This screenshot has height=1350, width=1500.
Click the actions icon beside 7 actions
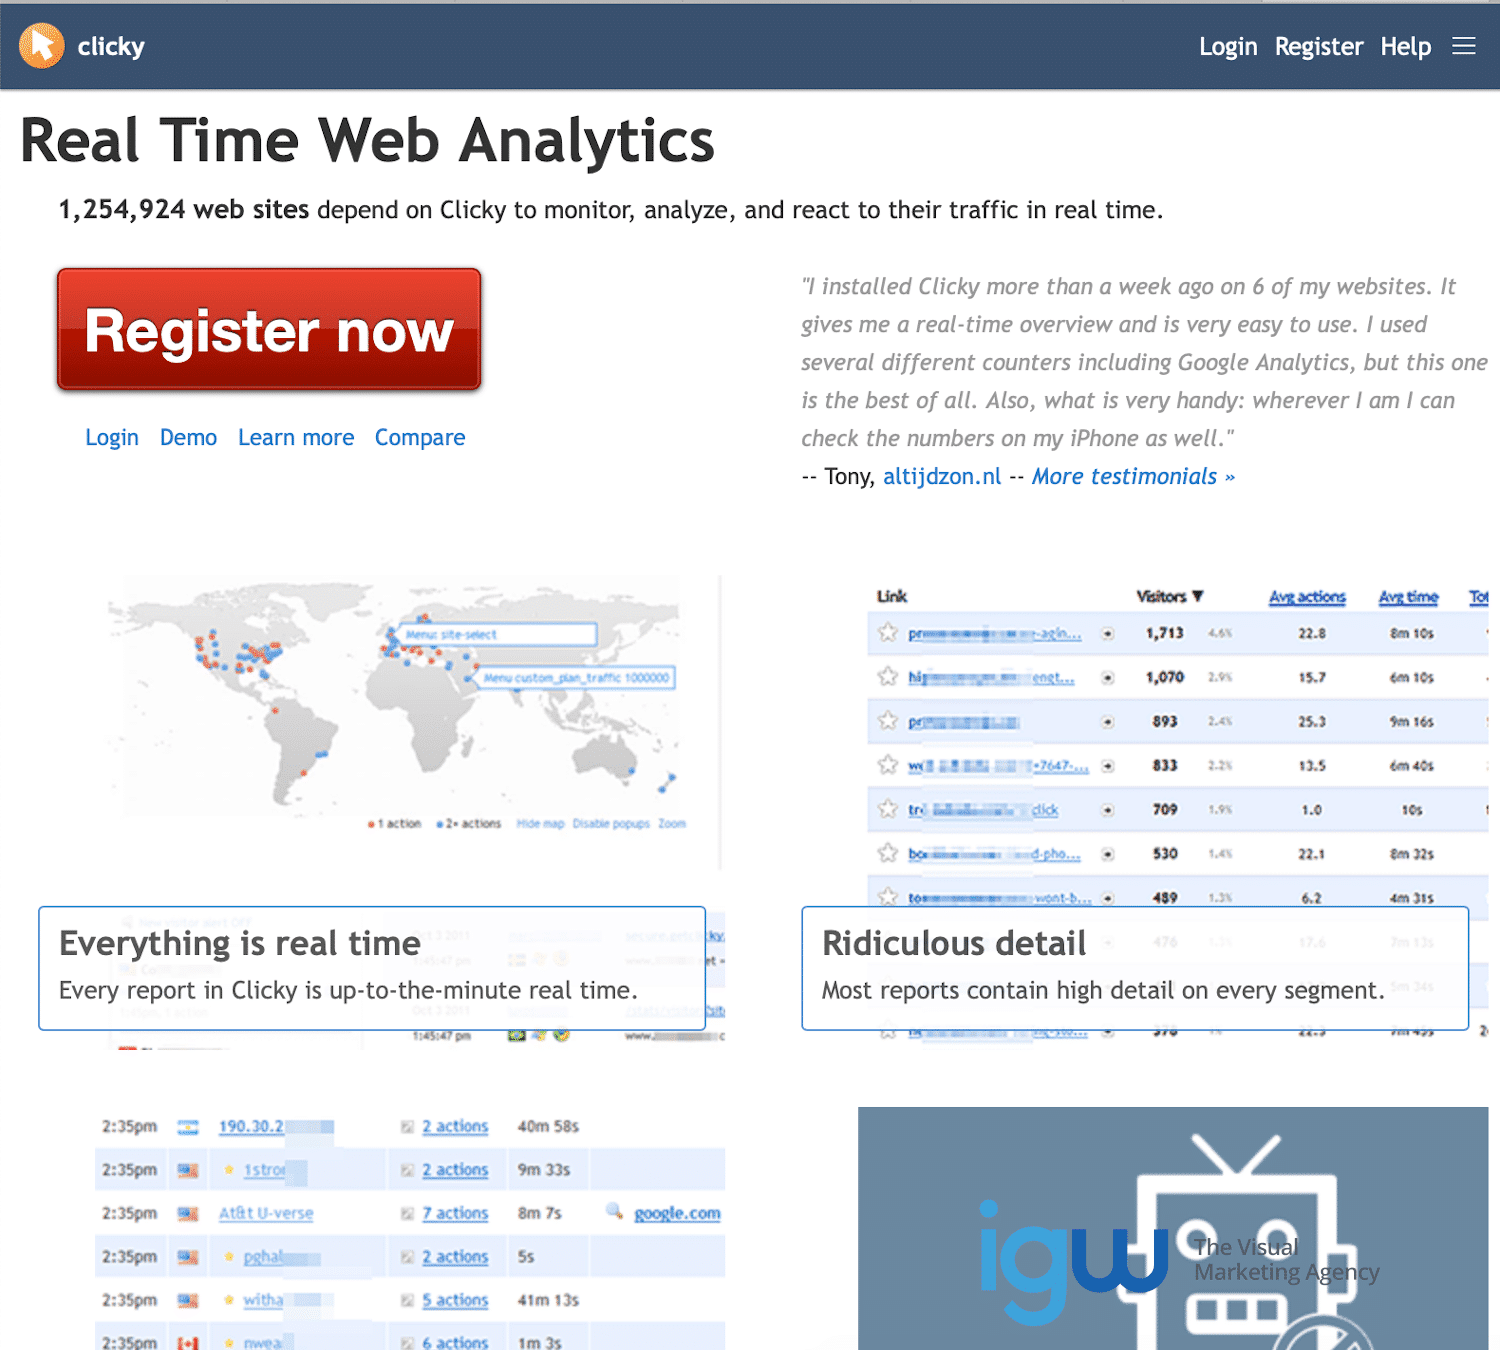(407, 1214)
